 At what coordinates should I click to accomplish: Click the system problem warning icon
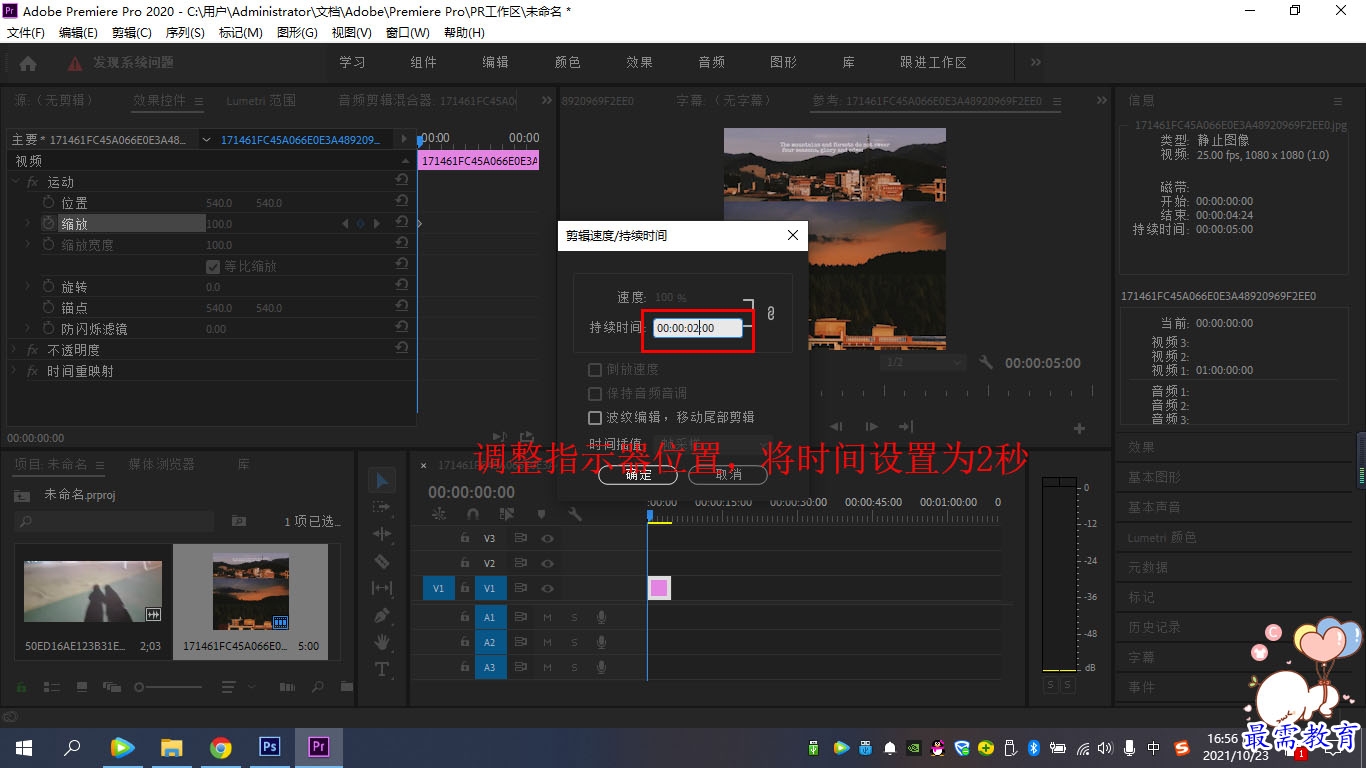[x=75, y=63]
